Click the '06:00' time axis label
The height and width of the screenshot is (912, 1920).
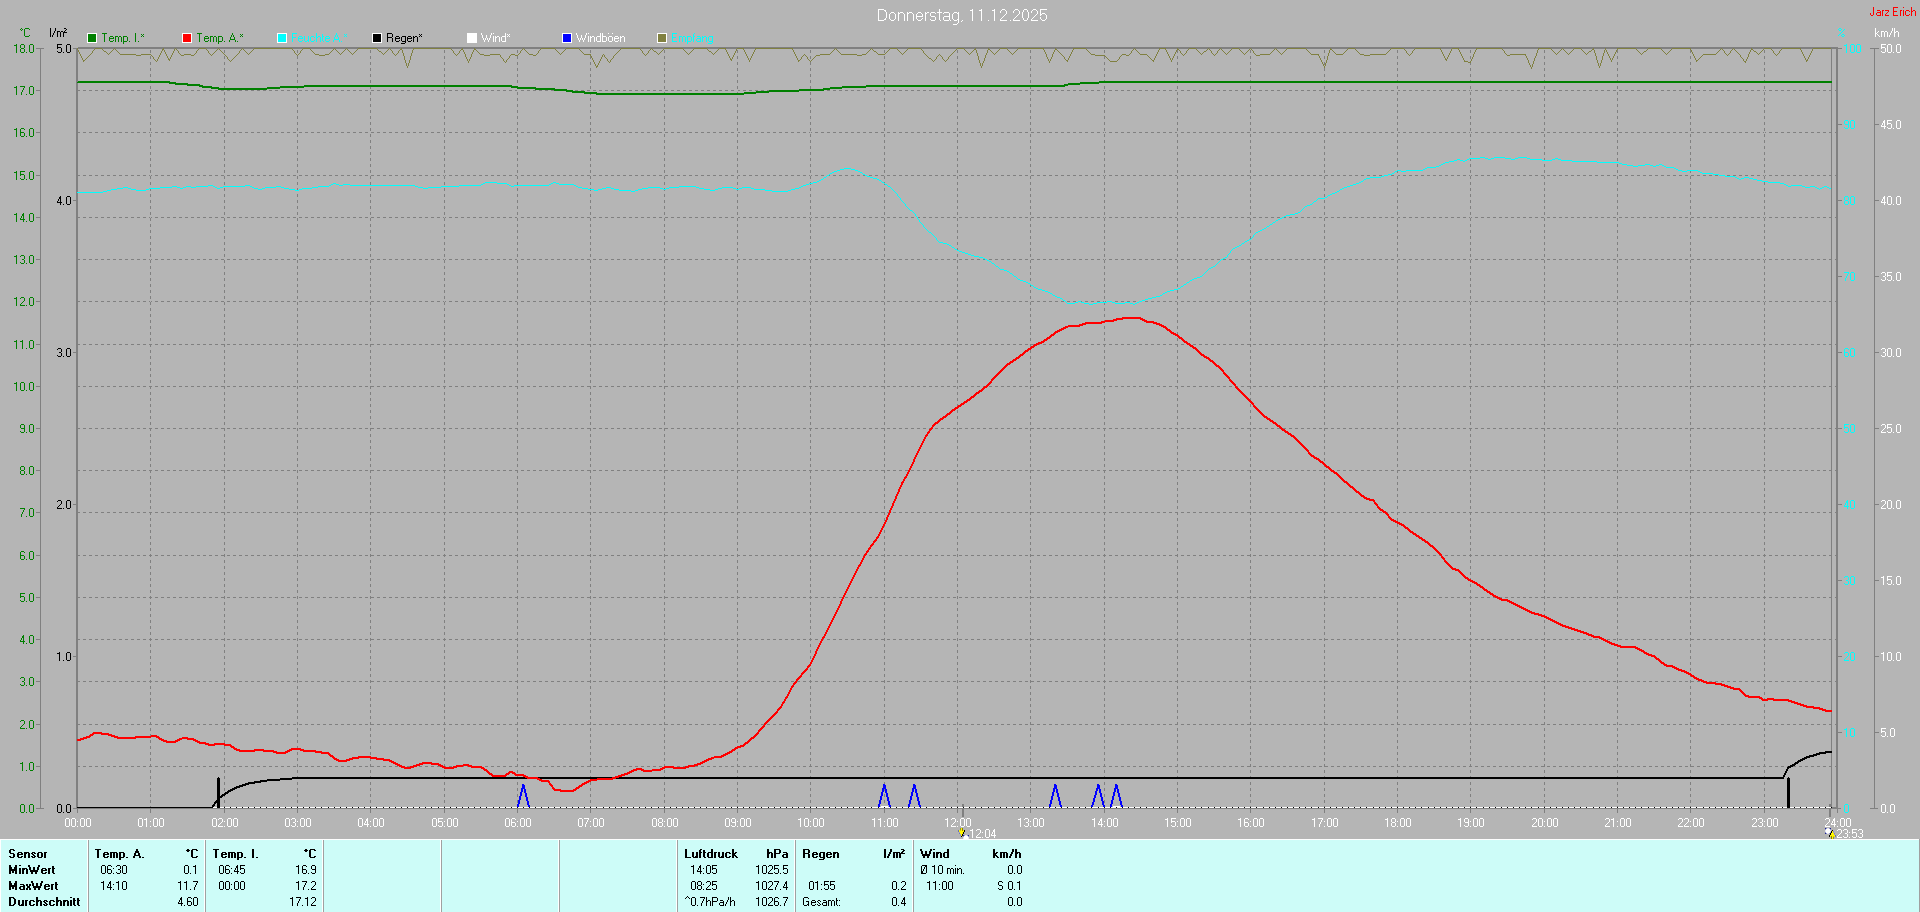point(518,823)
